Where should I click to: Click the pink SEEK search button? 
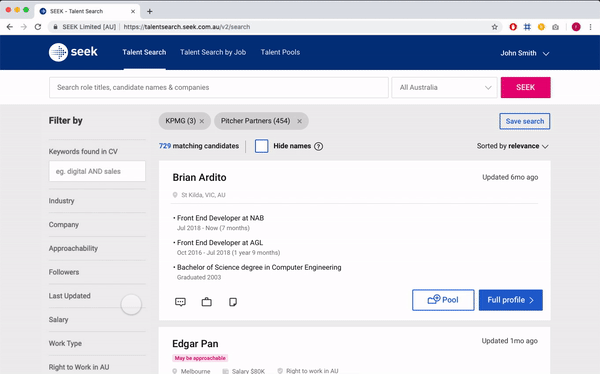tap(525, 87)
